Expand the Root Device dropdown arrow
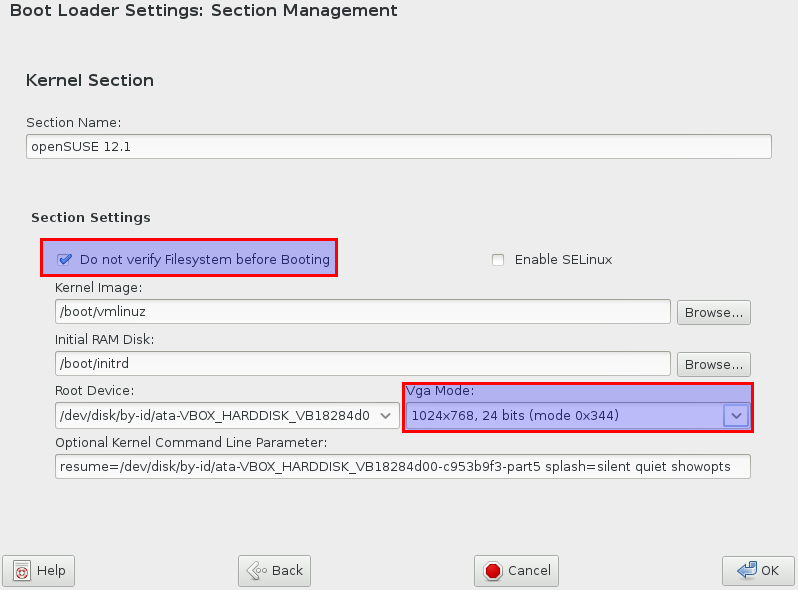 pos(387,414)
